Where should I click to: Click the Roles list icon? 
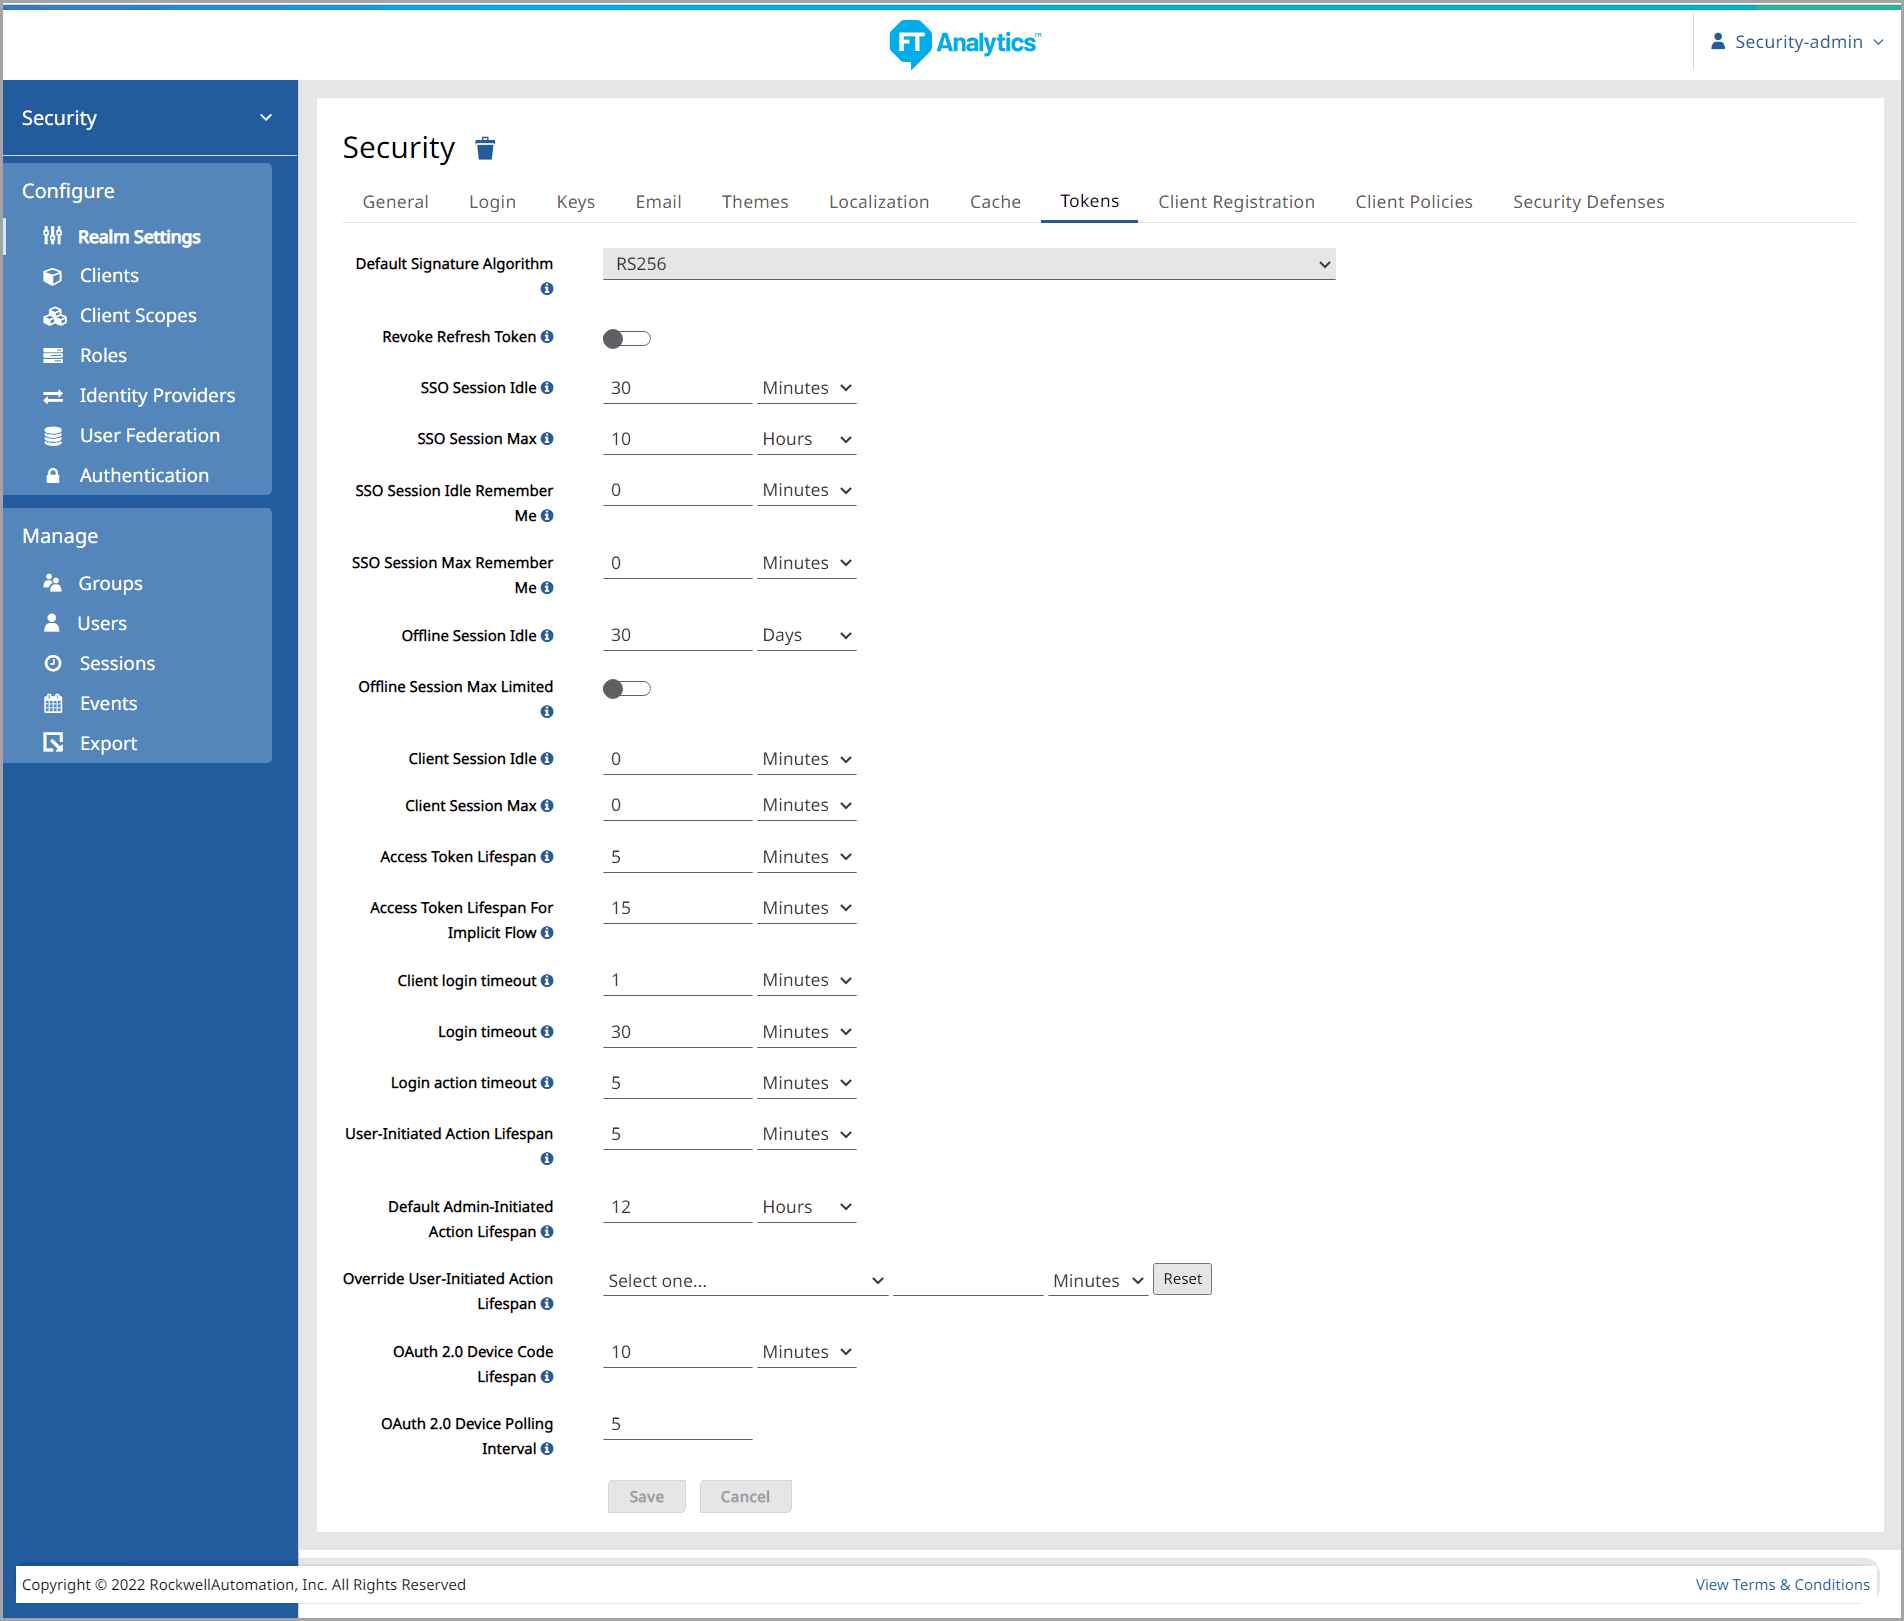pos(53,356)
